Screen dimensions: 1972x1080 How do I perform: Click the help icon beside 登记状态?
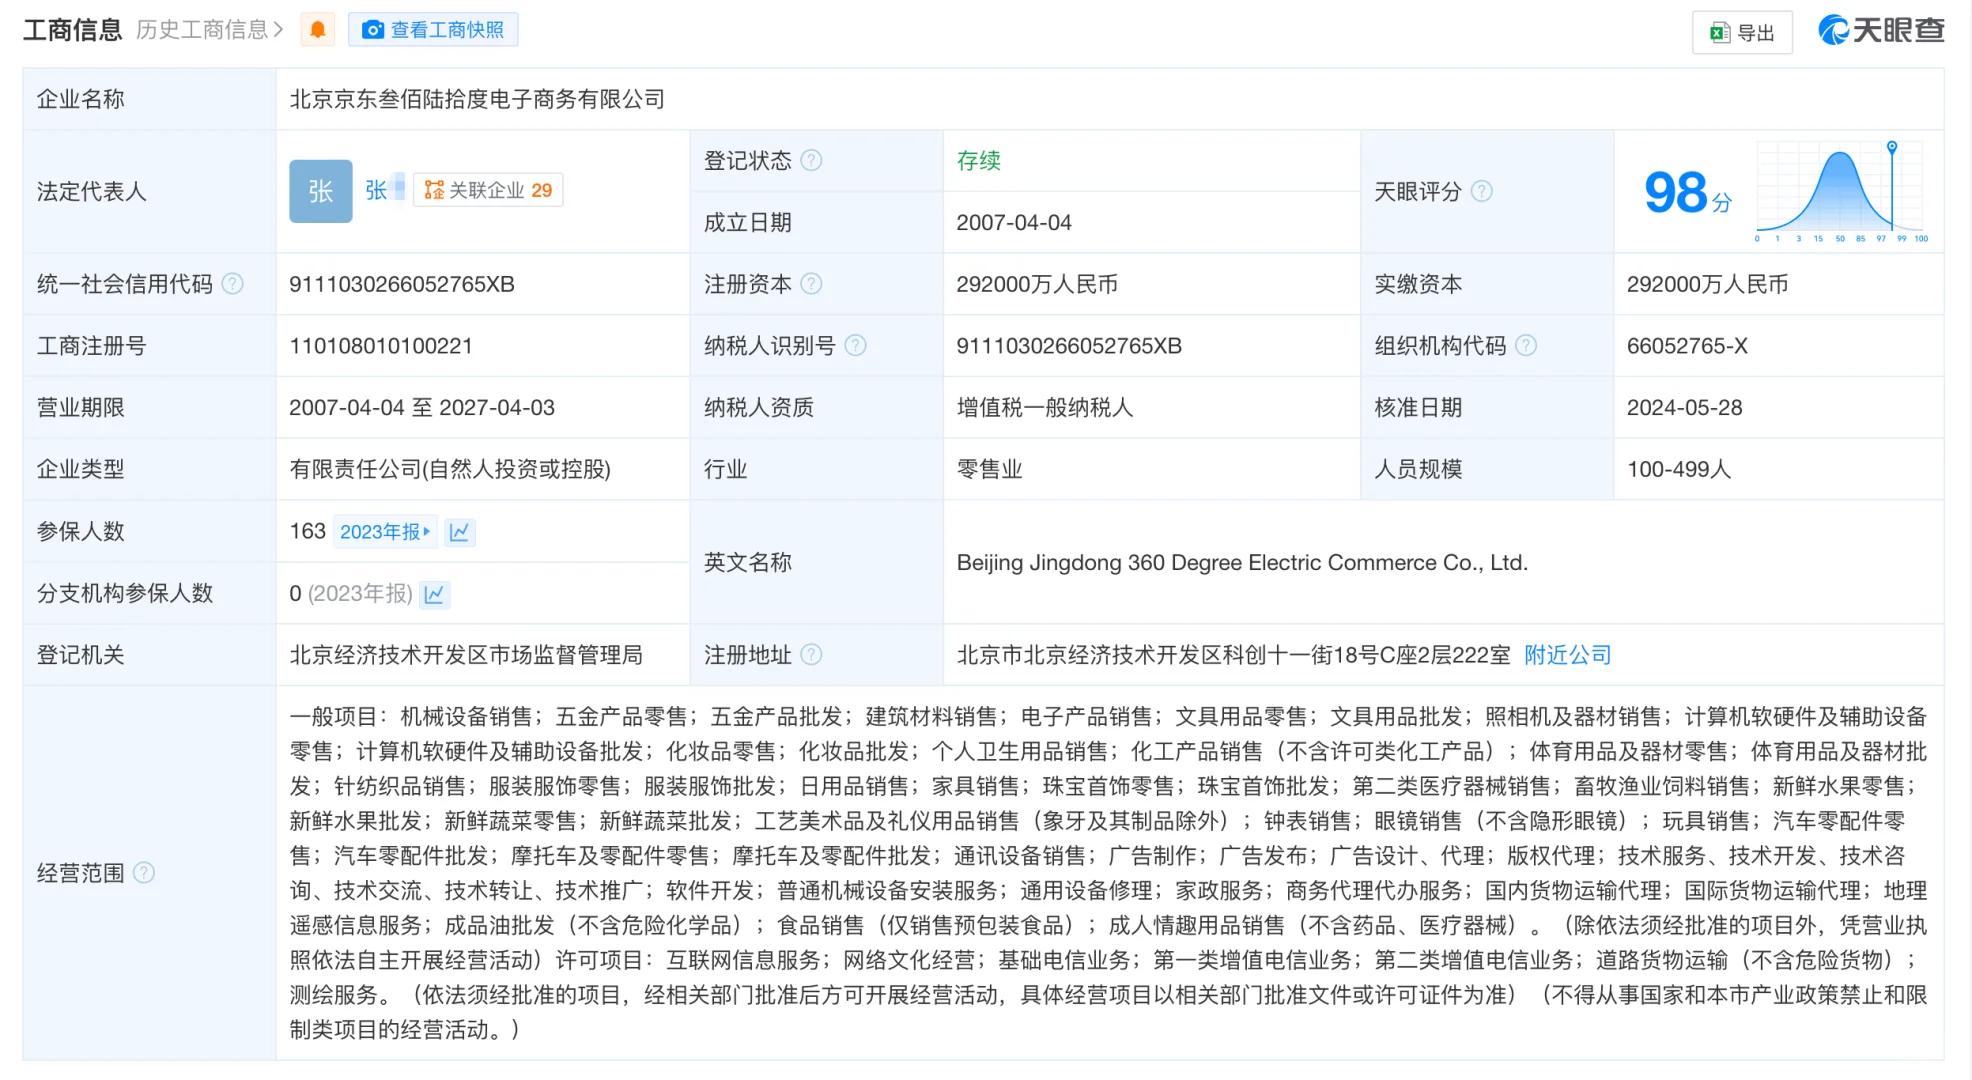[x=812, y=160]
